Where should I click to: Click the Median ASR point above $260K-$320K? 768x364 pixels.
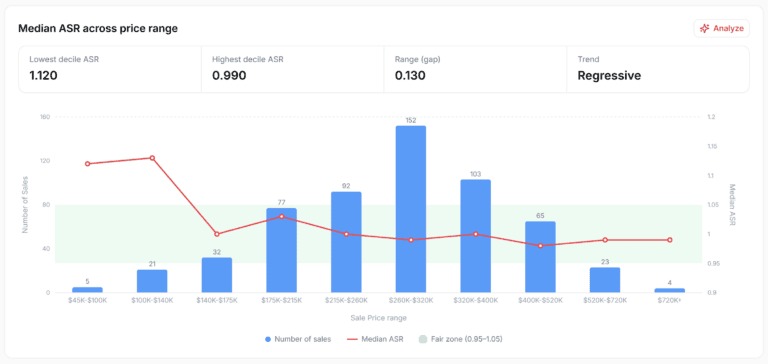[x=411, y=240]
